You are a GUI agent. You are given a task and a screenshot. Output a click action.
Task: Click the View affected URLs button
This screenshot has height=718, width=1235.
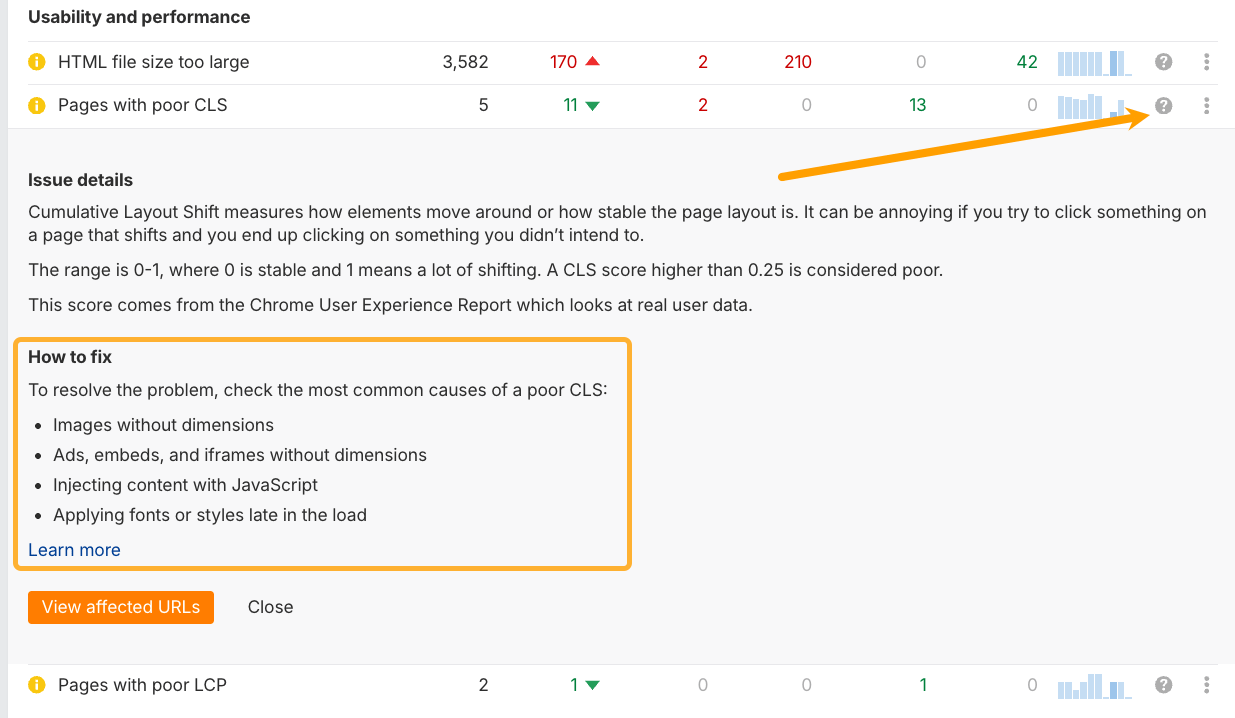tap(120, 607)
